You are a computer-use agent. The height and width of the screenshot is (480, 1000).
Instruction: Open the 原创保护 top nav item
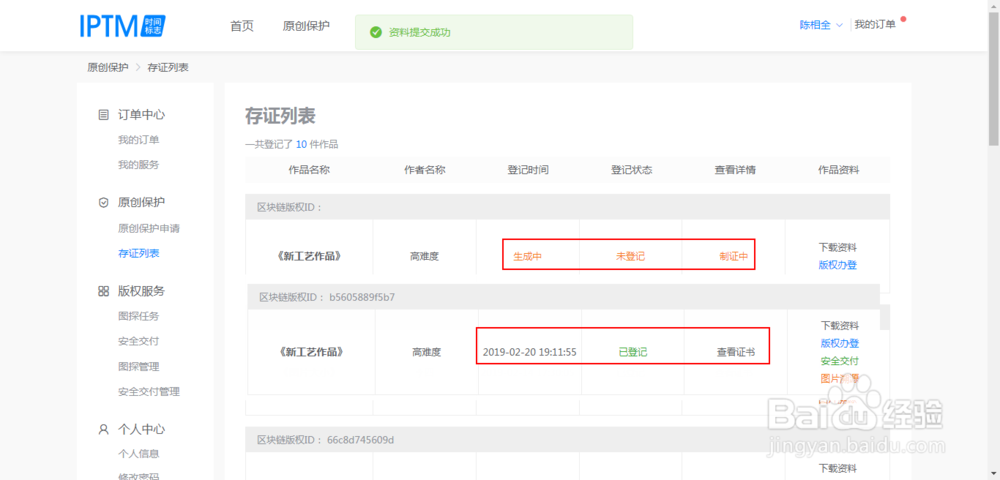click(x=306, y=26)
